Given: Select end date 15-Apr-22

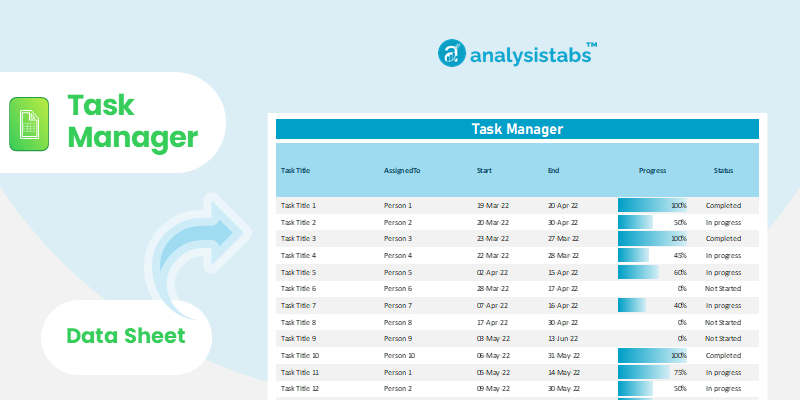Looking at the screenshot, I should pos(563,272).
